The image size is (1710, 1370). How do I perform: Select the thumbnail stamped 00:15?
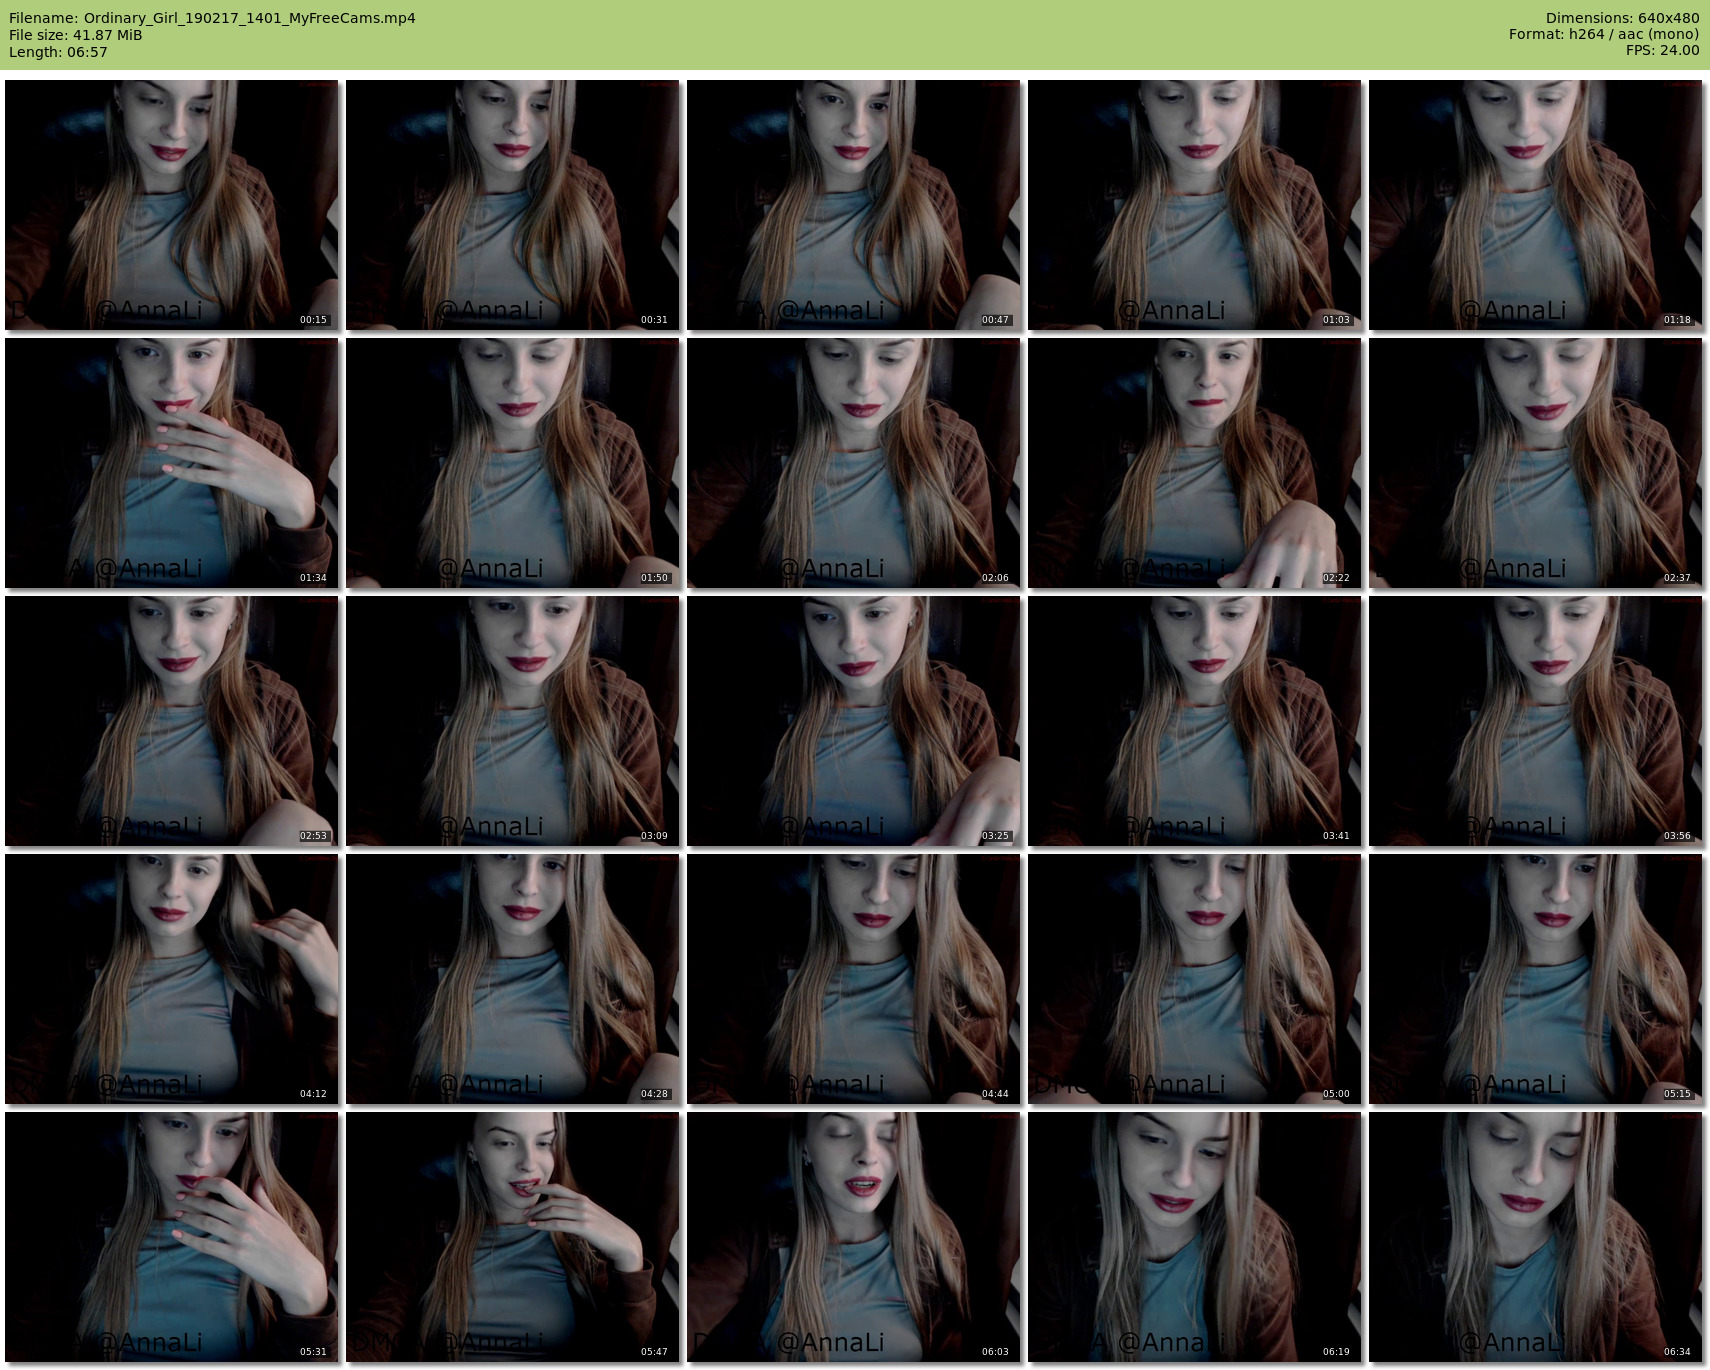click(171, 205)
